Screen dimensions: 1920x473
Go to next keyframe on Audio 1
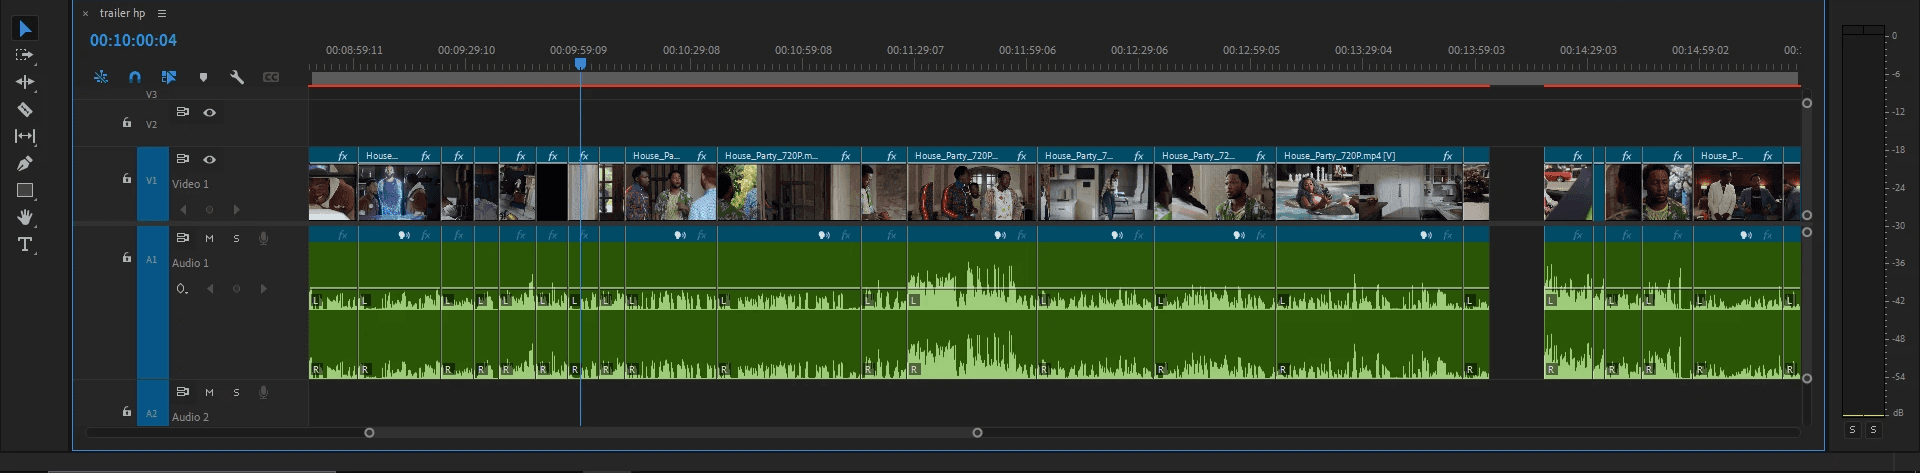click(263, 289)
